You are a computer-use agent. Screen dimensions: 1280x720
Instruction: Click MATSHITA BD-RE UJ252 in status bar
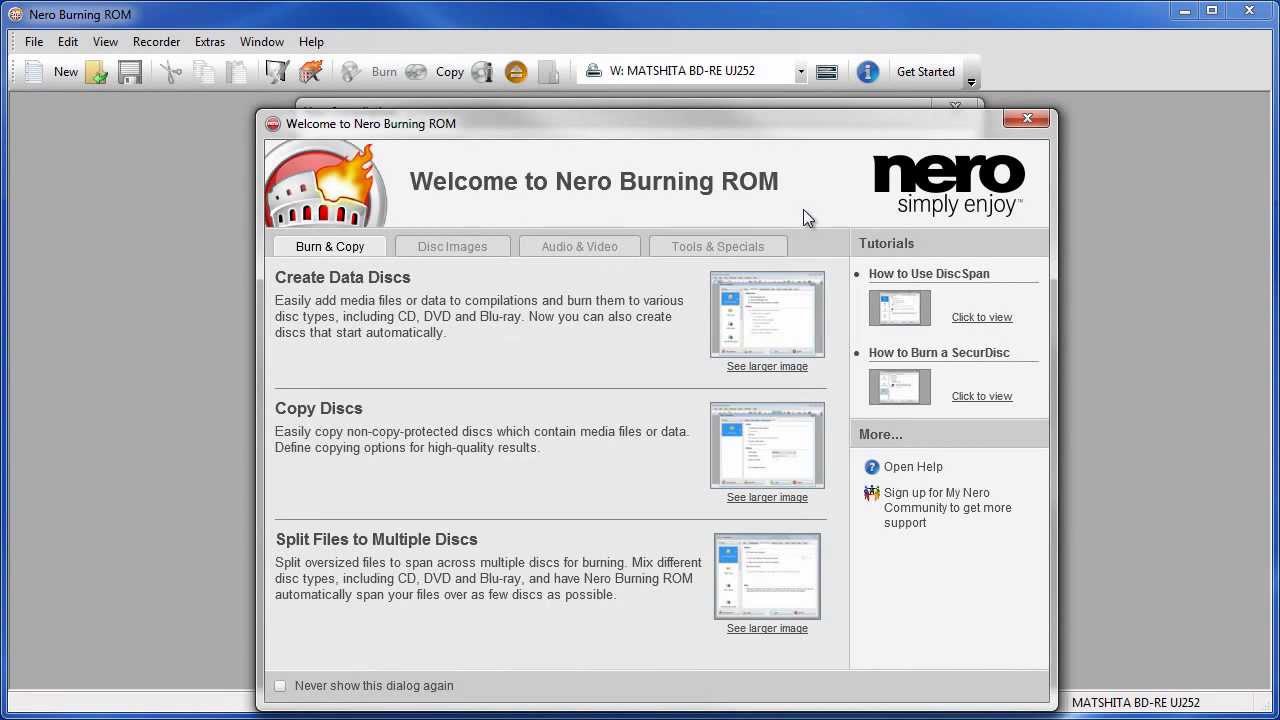(x=1135, y=703)
